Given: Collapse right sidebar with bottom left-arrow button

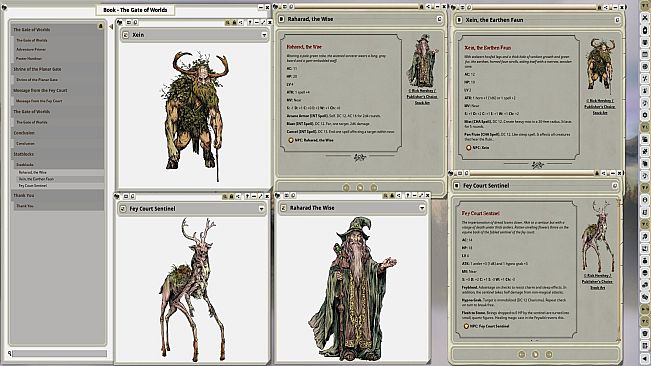Looking at the screenshot, I should click(645, 358).
